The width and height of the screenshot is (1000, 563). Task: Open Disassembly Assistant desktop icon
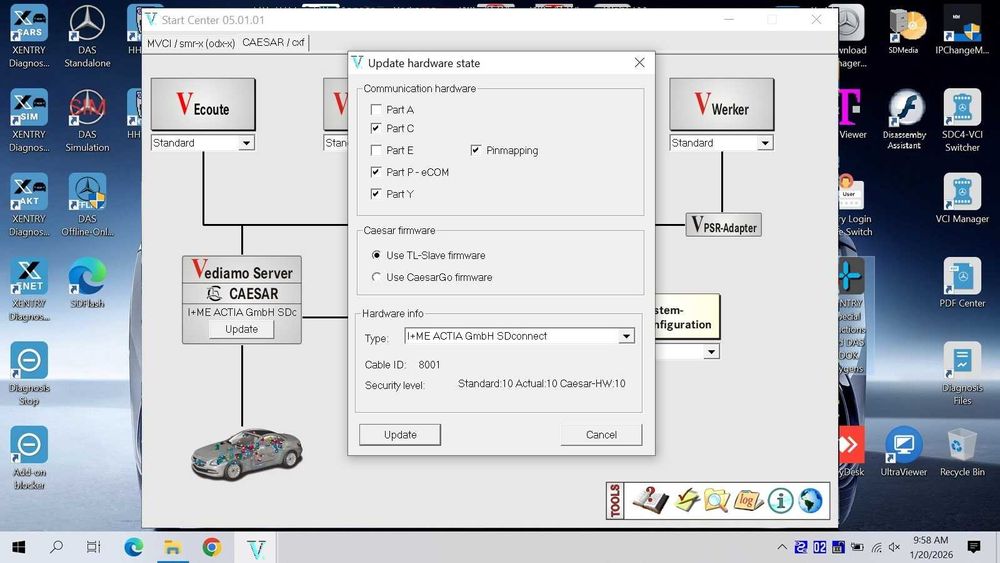[x=904, y=120]
